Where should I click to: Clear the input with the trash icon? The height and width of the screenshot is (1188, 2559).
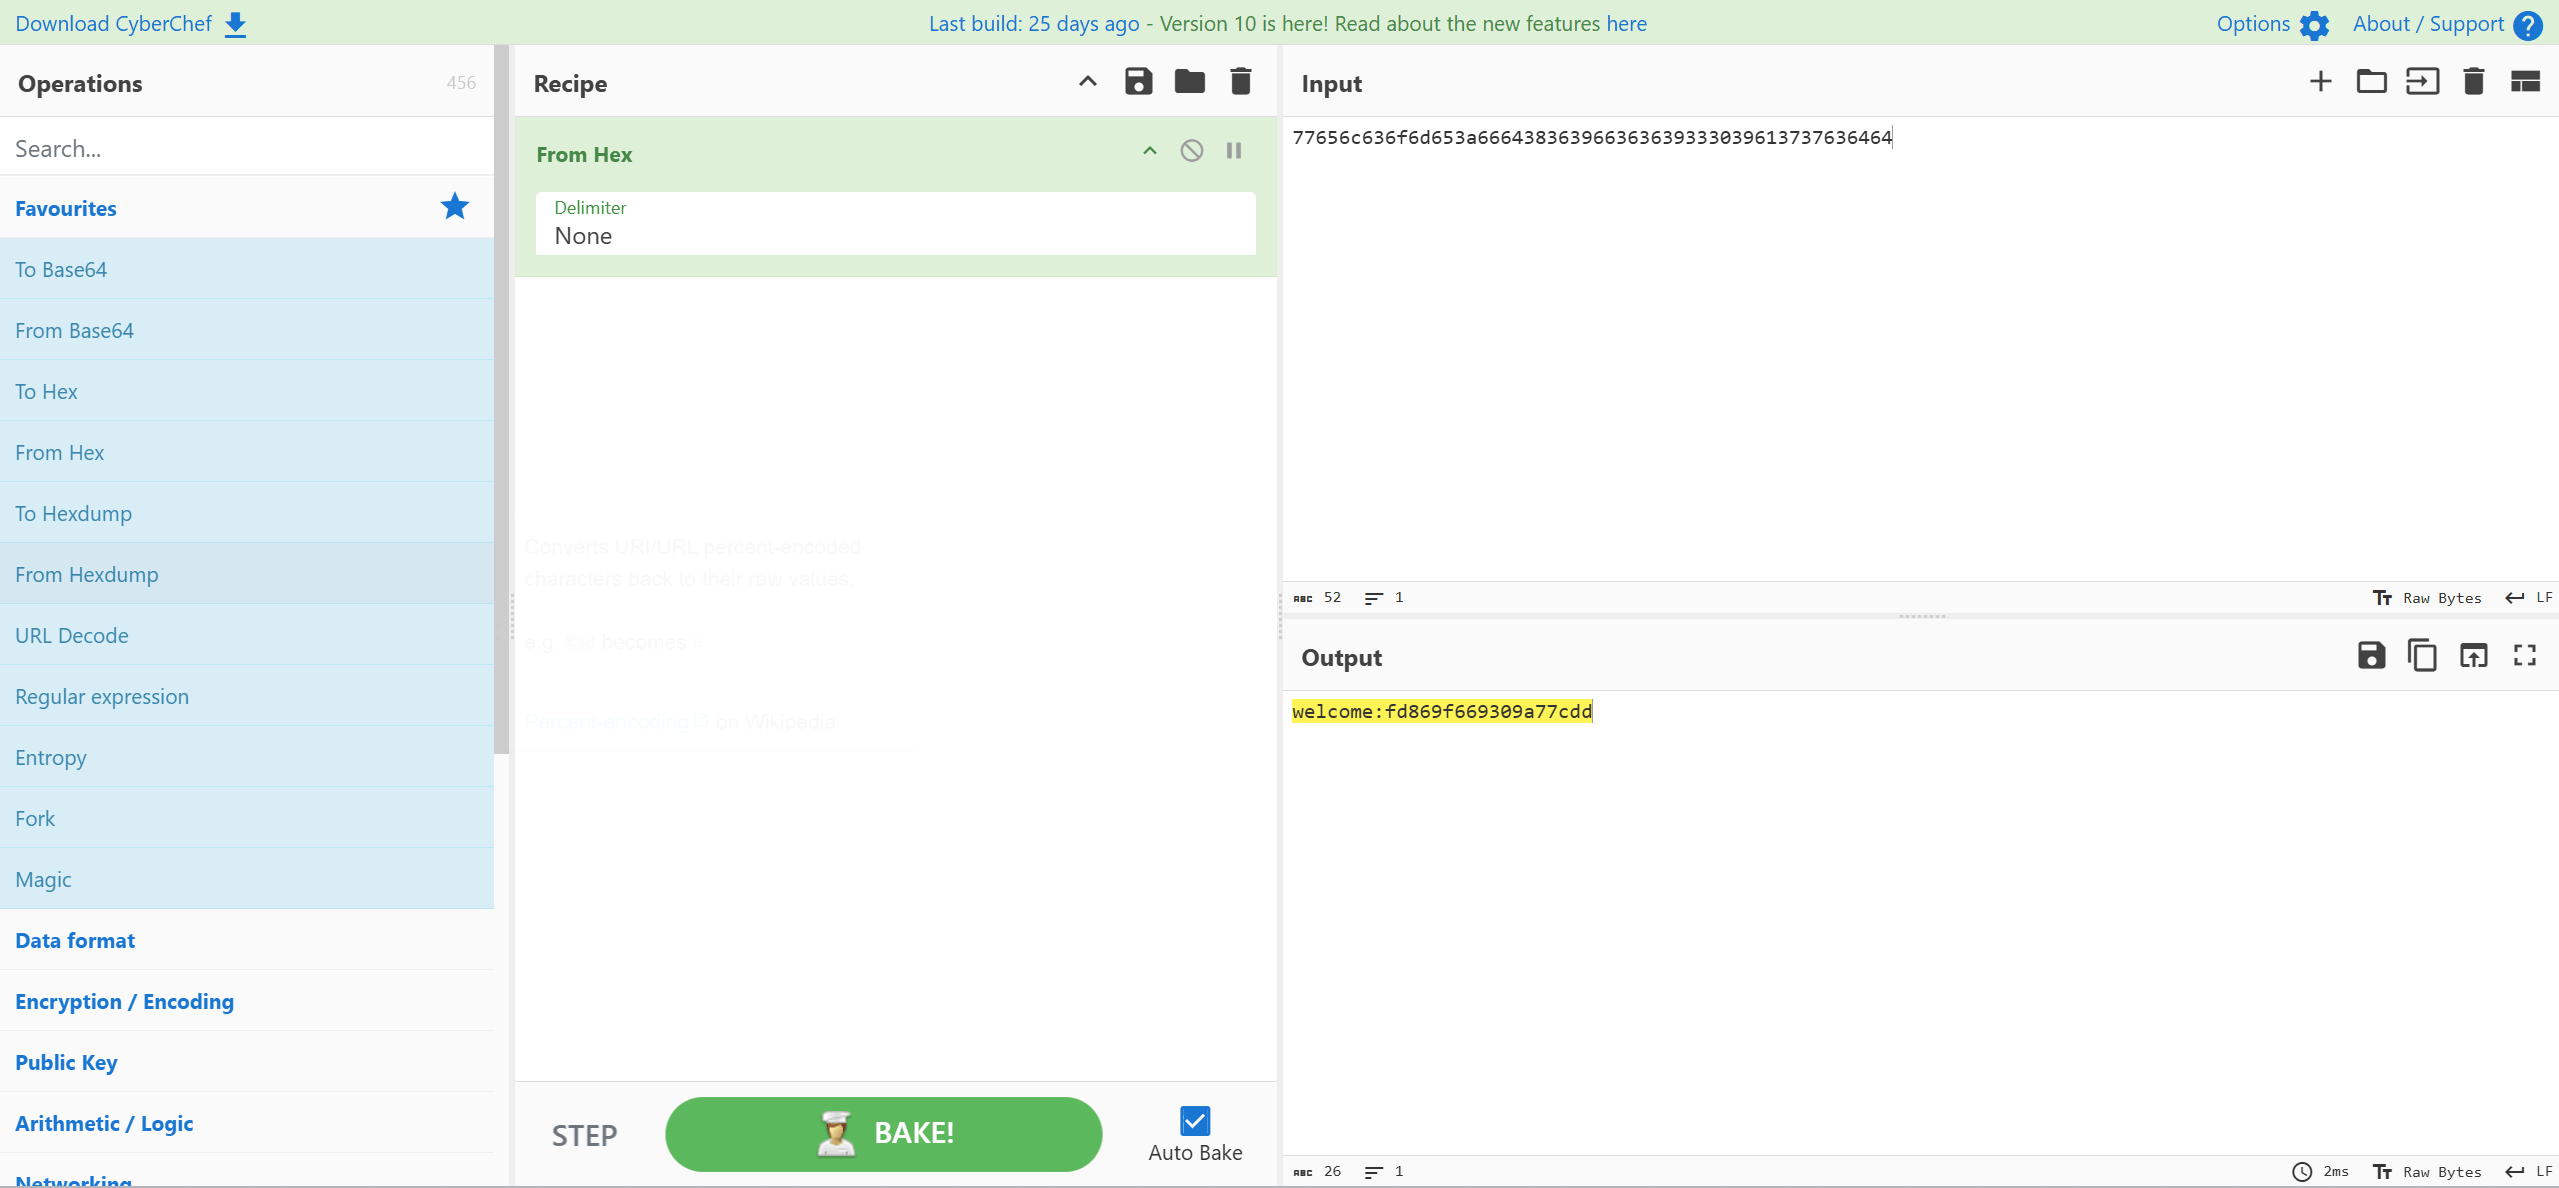click(x=2473, y=81)
